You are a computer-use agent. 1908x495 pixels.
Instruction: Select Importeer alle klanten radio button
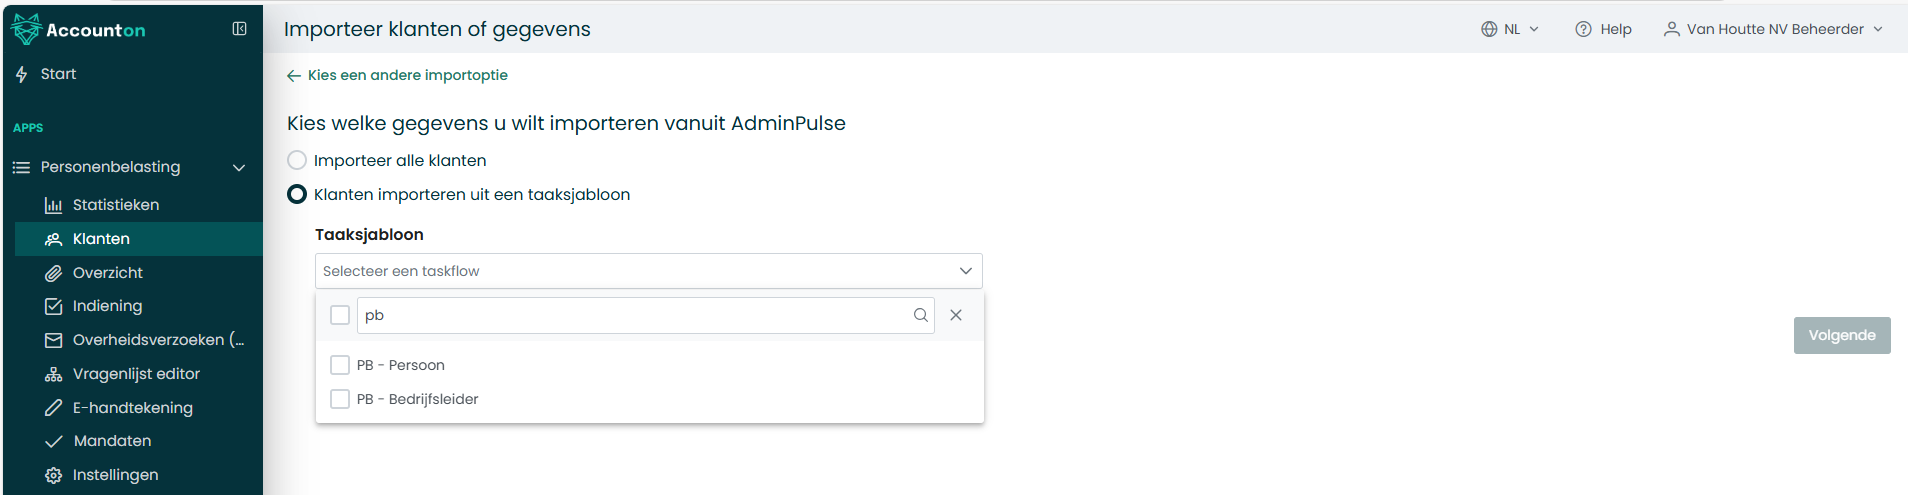[297, 160]
